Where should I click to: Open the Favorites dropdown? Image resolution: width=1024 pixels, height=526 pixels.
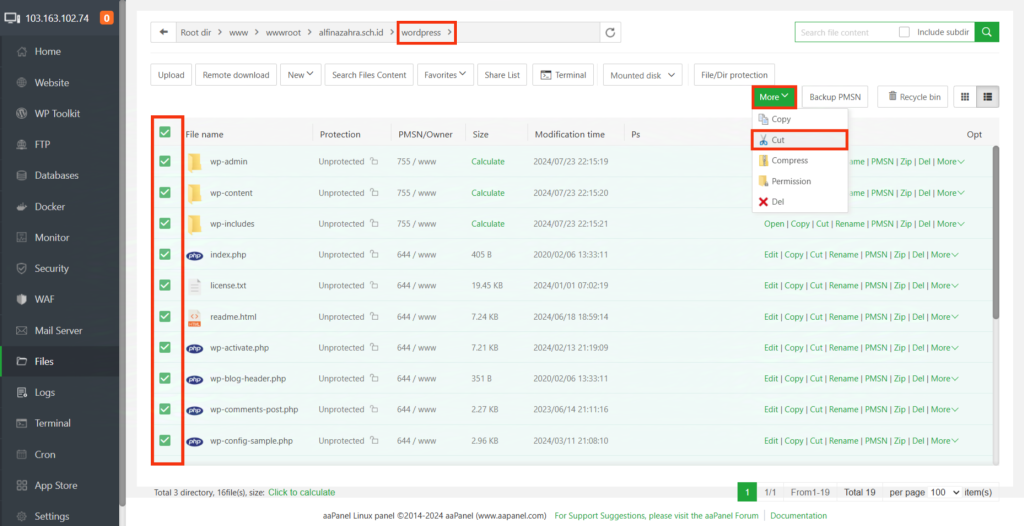tap(446, 75)
